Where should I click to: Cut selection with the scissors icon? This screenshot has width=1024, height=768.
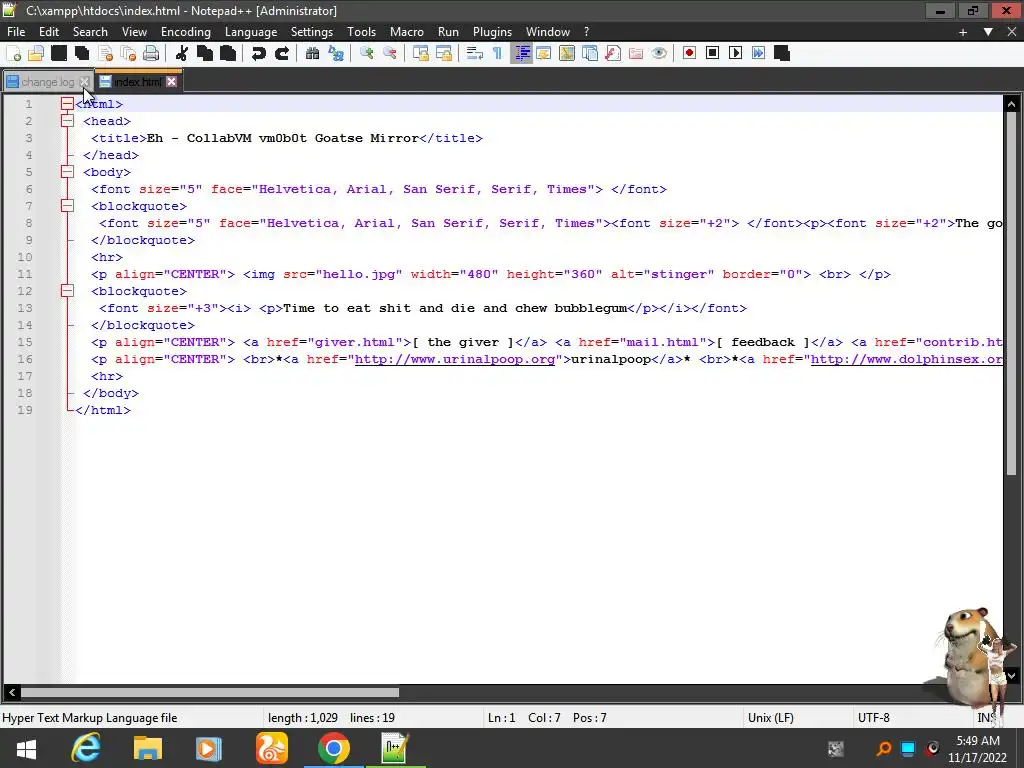coord(182,54)
